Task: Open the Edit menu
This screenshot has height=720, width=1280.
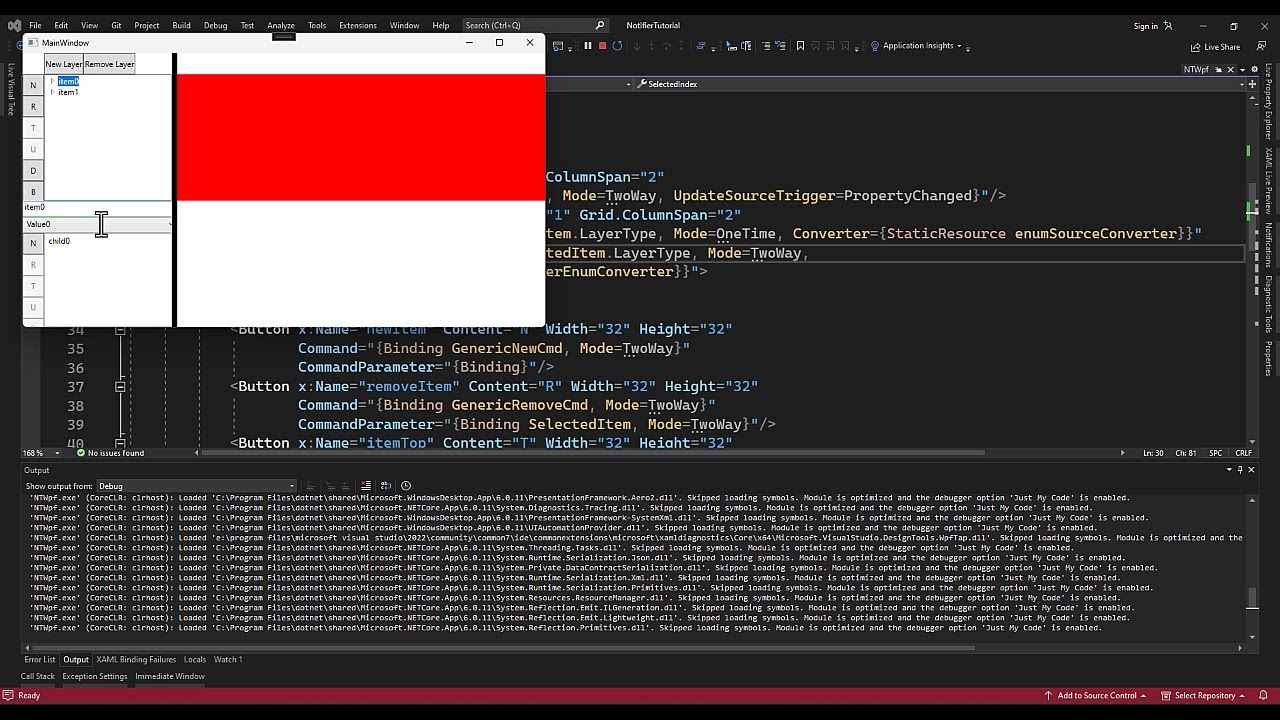Action: [61, 25]
